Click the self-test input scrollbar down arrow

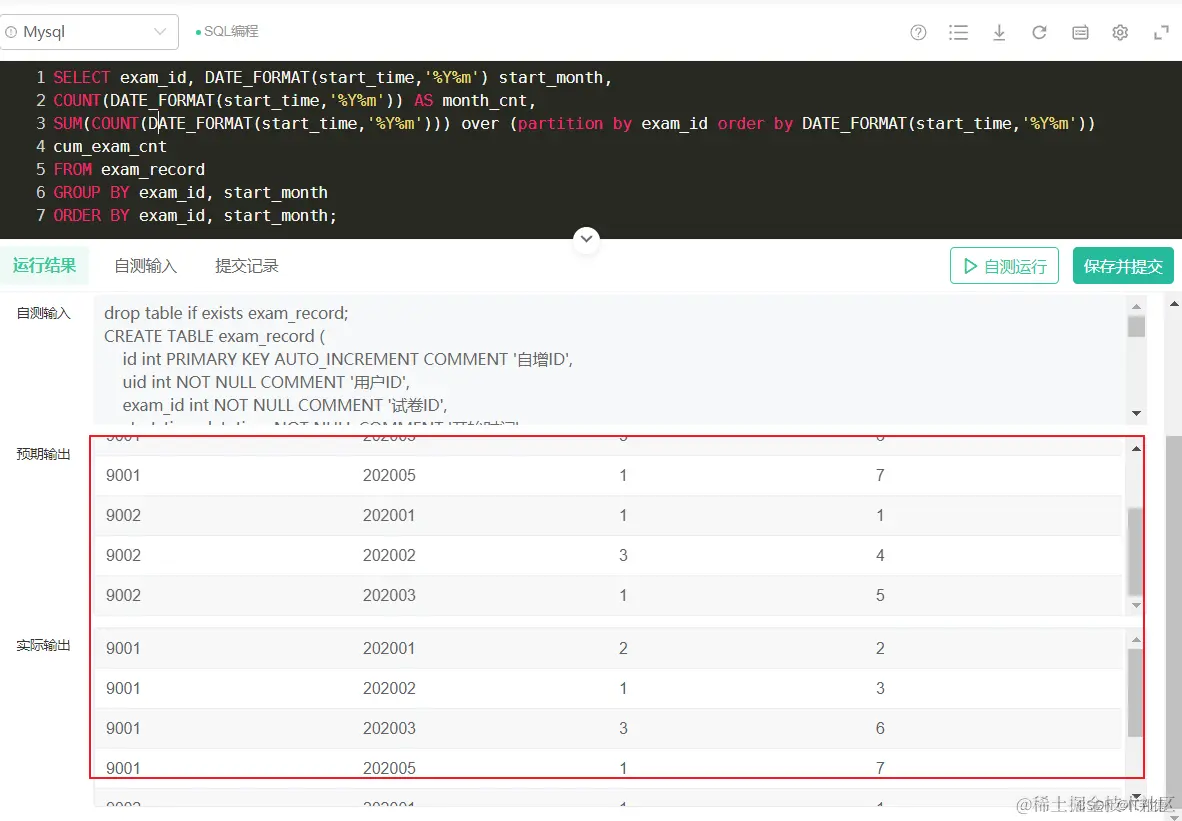[1137, 413]
